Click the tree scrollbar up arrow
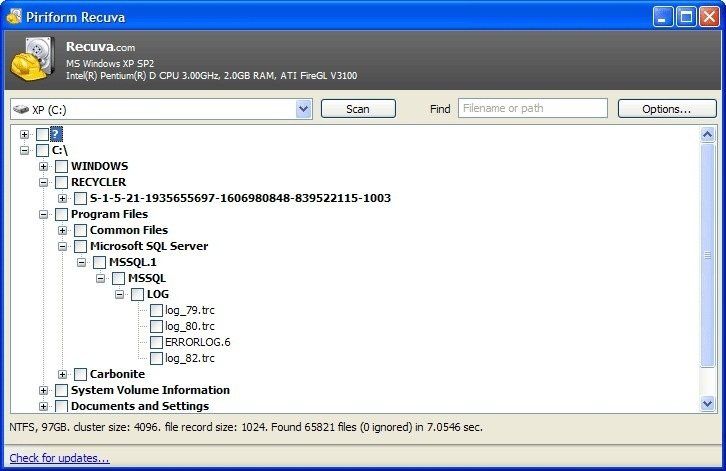The width and height of the screenshot is (726, 471). click(x=707, y=135)
